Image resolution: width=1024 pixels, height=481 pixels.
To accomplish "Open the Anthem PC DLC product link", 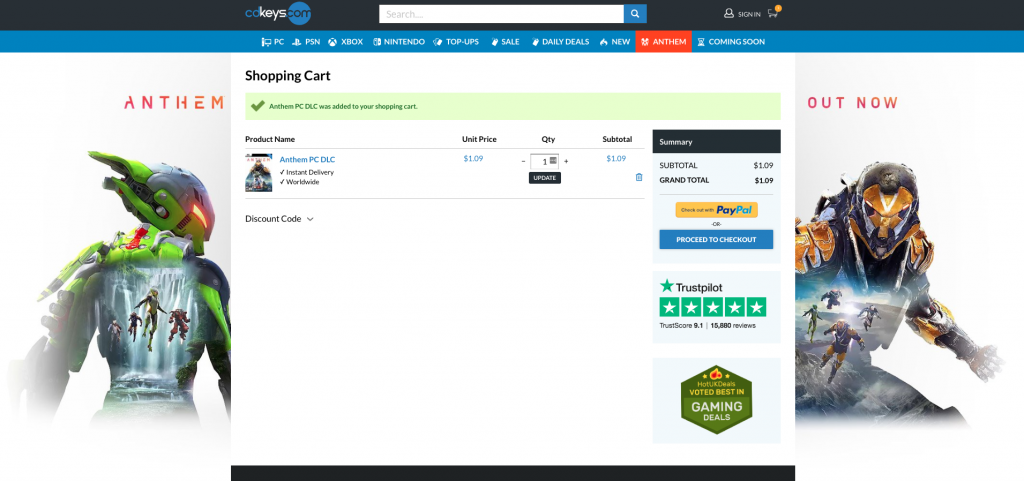I will [307, 159].
